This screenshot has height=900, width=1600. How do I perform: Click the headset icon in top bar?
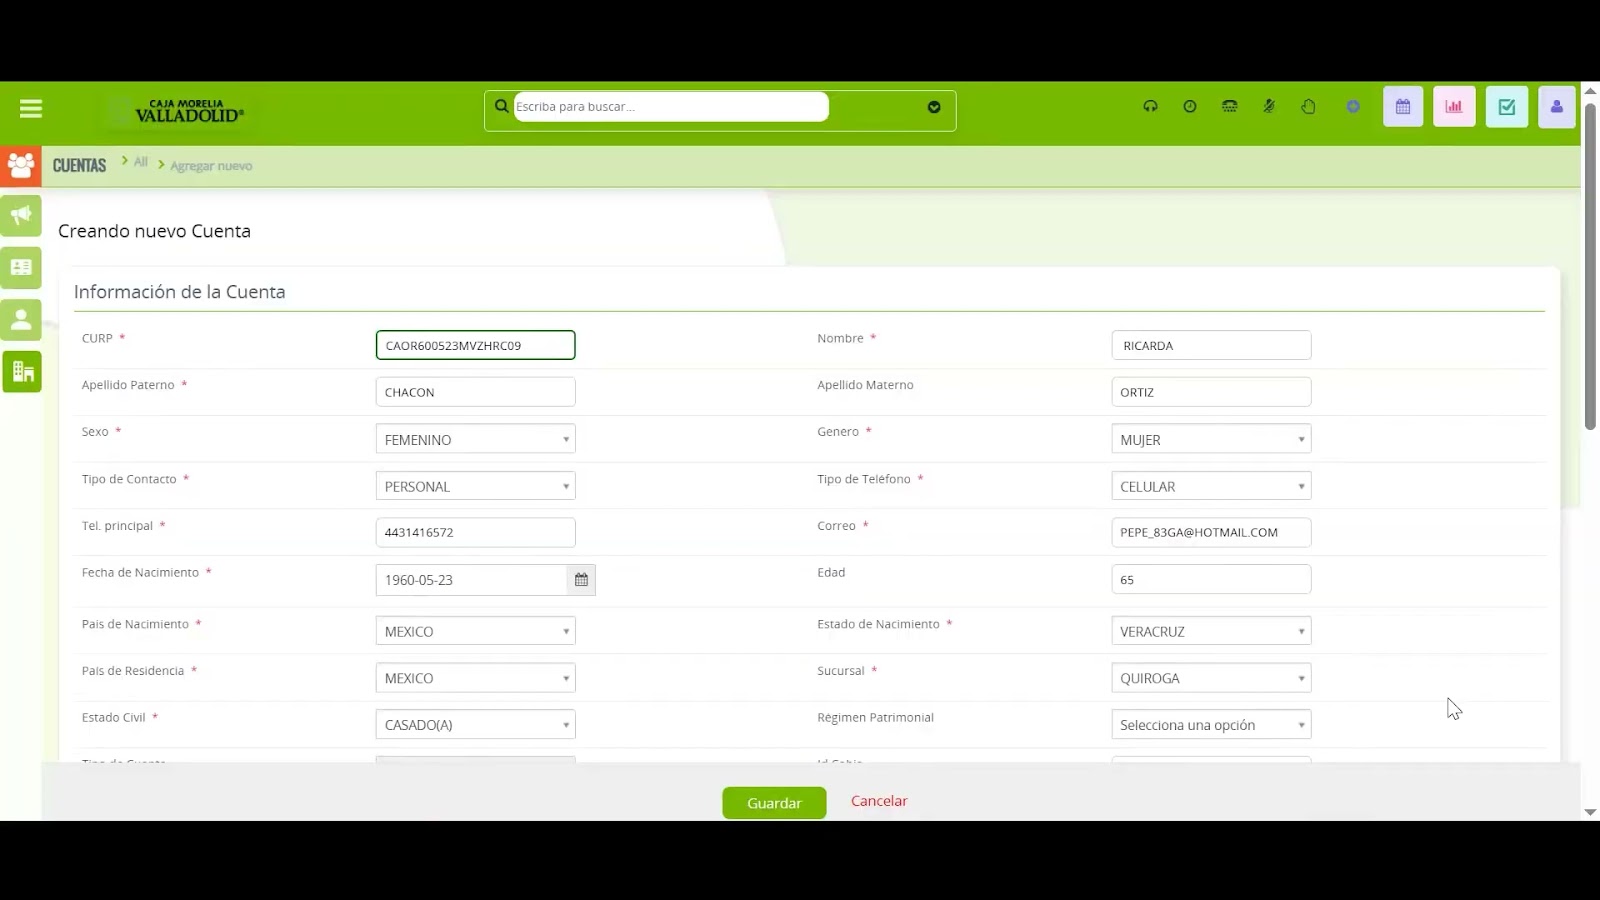pos(1151,106)
